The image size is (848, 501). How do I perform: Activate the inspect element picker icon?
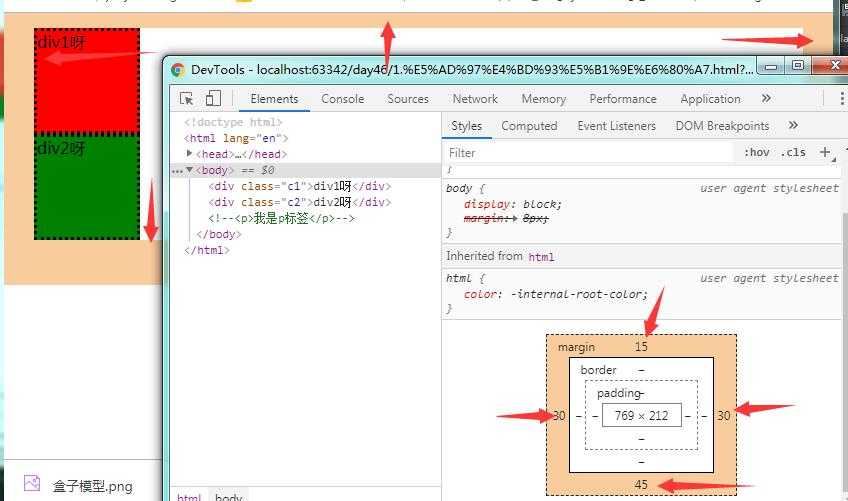coord(187,98)
